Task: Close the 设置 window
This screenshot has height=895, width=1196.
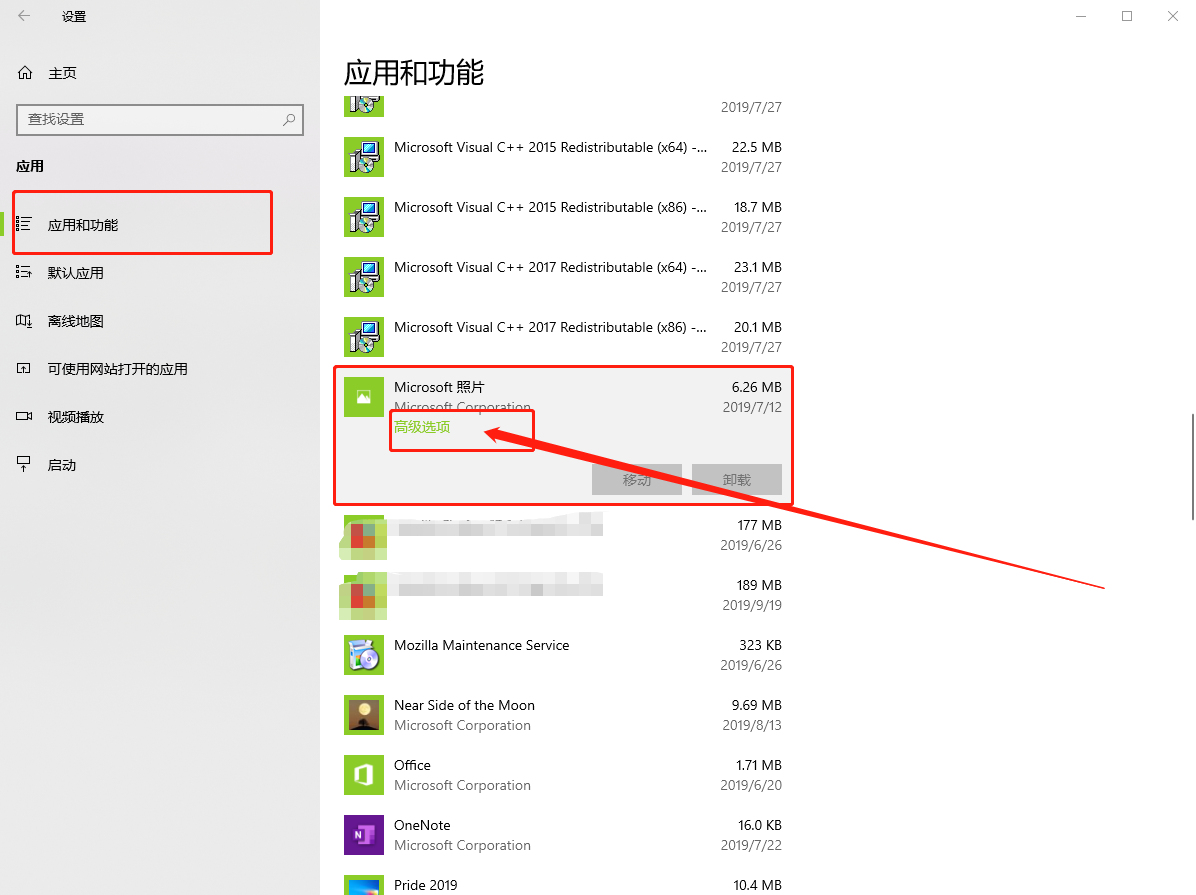Action: tap(1172, 16)
